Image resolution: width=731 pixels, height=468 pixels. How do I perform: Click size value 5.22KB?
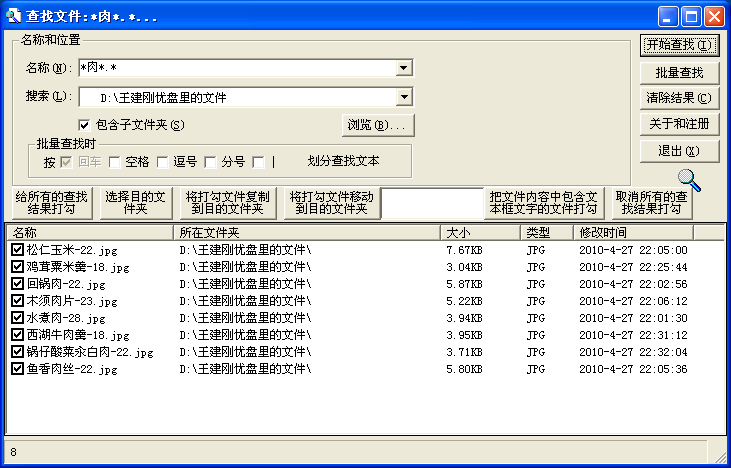pyautogui.click(x=464, y=301)
